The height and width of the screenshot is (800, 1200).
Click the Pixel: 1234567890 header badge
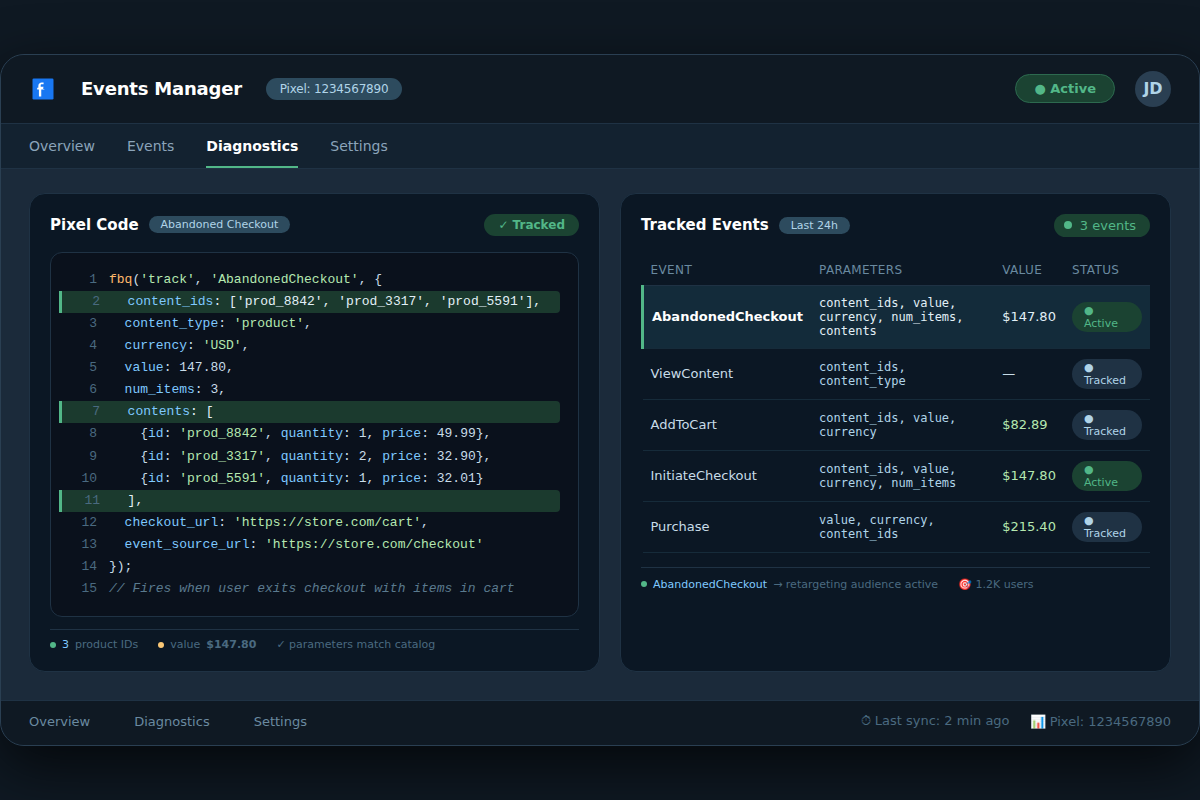tap(334, 89)
